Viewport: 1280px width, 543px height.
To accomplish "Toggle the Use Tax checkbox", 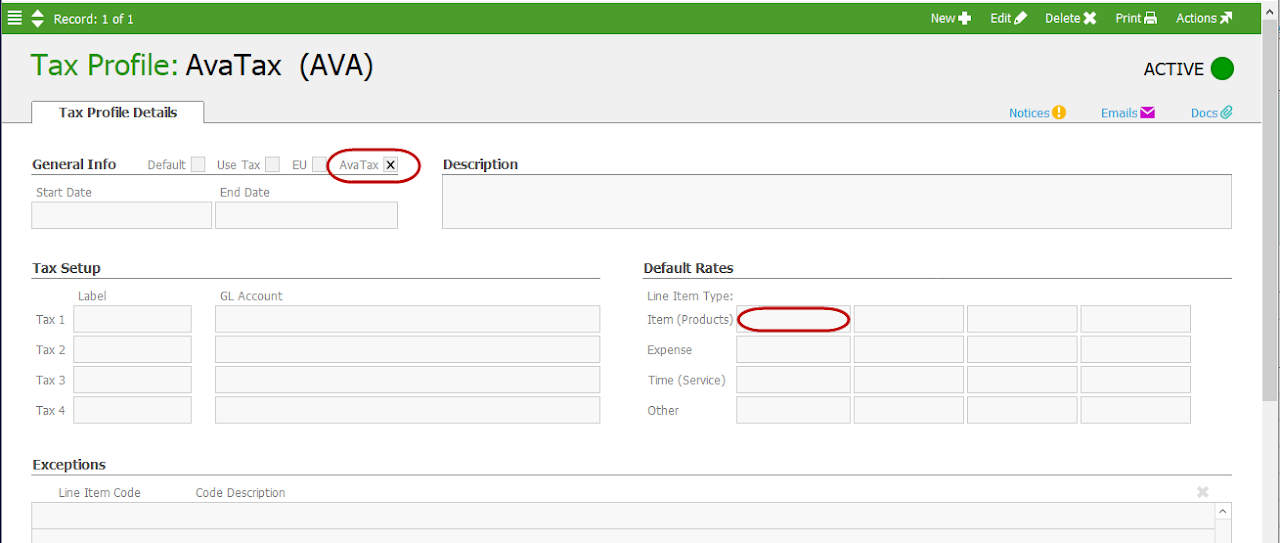I will [x=272, y=165].
